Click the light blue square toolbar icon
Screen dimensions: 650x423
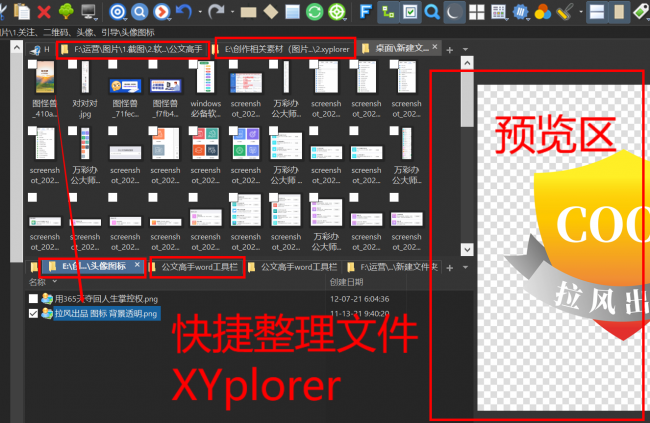pyautogui.click(x=293, y=12)
